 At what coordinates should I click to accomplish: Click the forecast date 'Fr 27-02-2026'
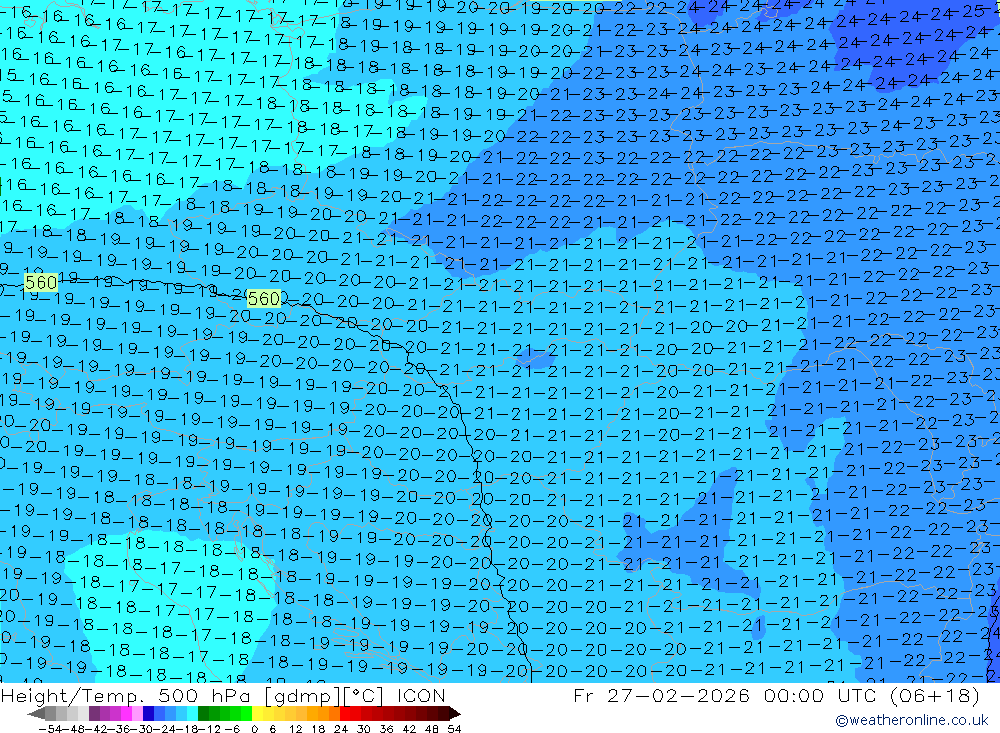tap(661, 695)
